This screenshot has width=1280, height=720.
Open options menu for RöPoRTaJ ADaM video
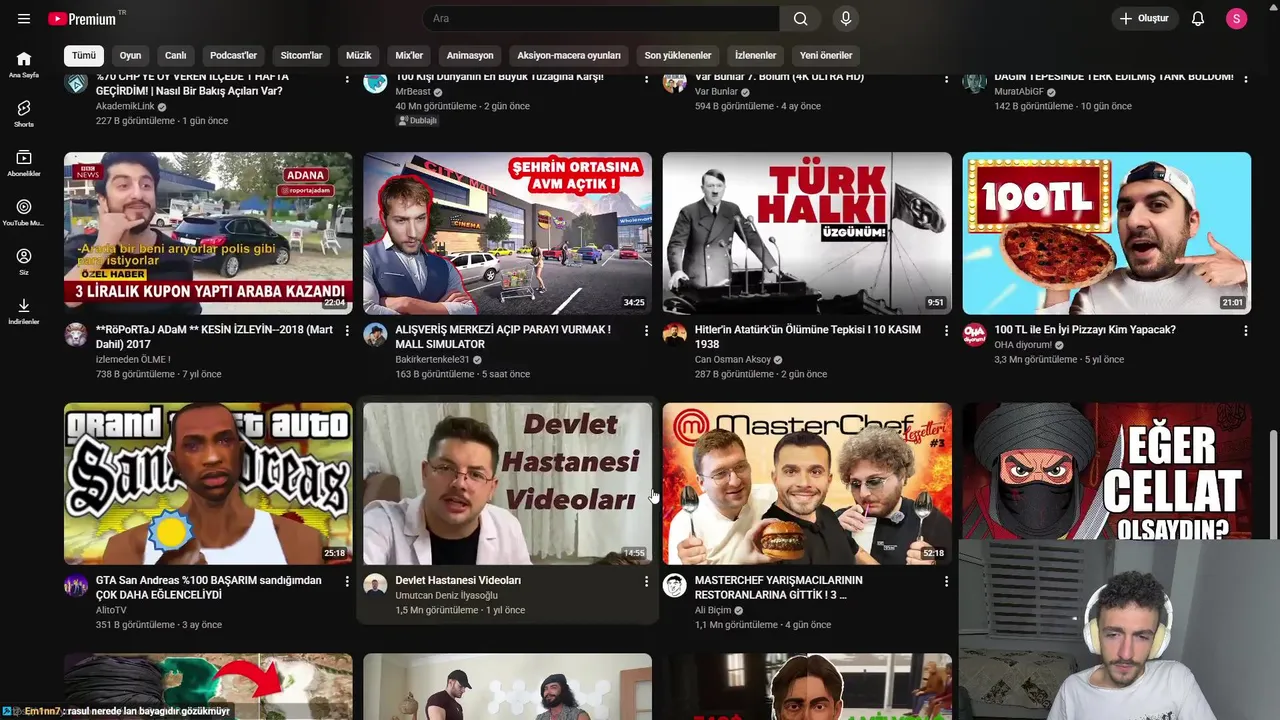347,331
